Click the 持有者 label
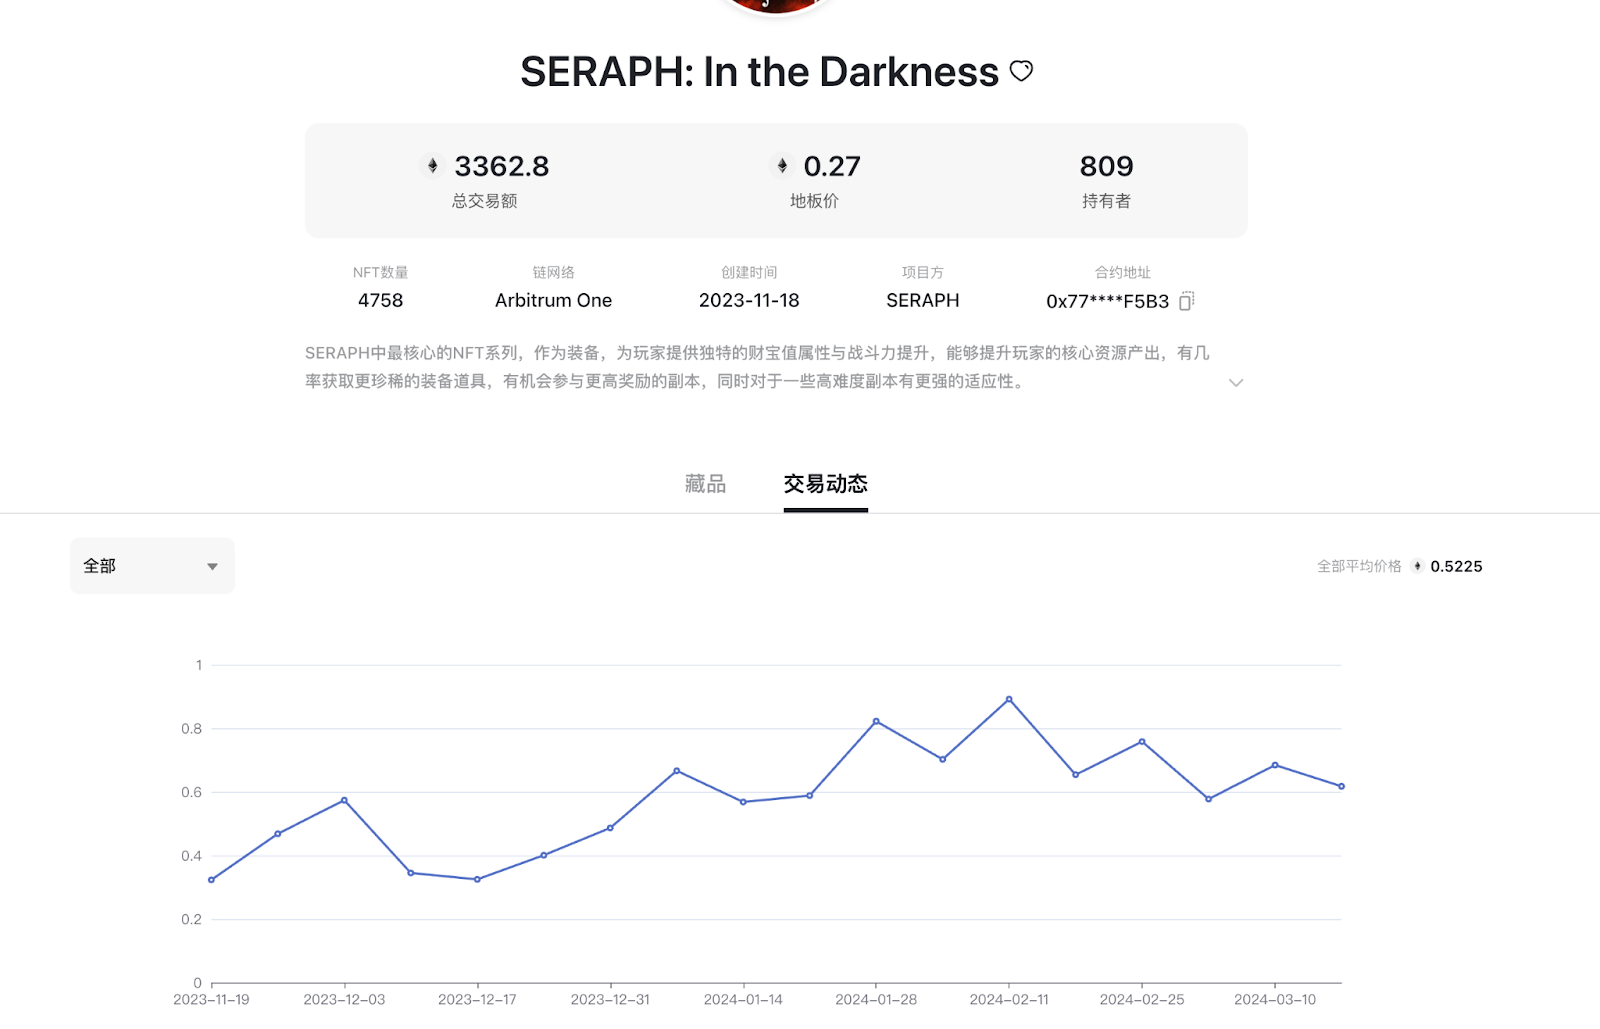This screenshot has width=1600, height=1029. [1106, 201]
